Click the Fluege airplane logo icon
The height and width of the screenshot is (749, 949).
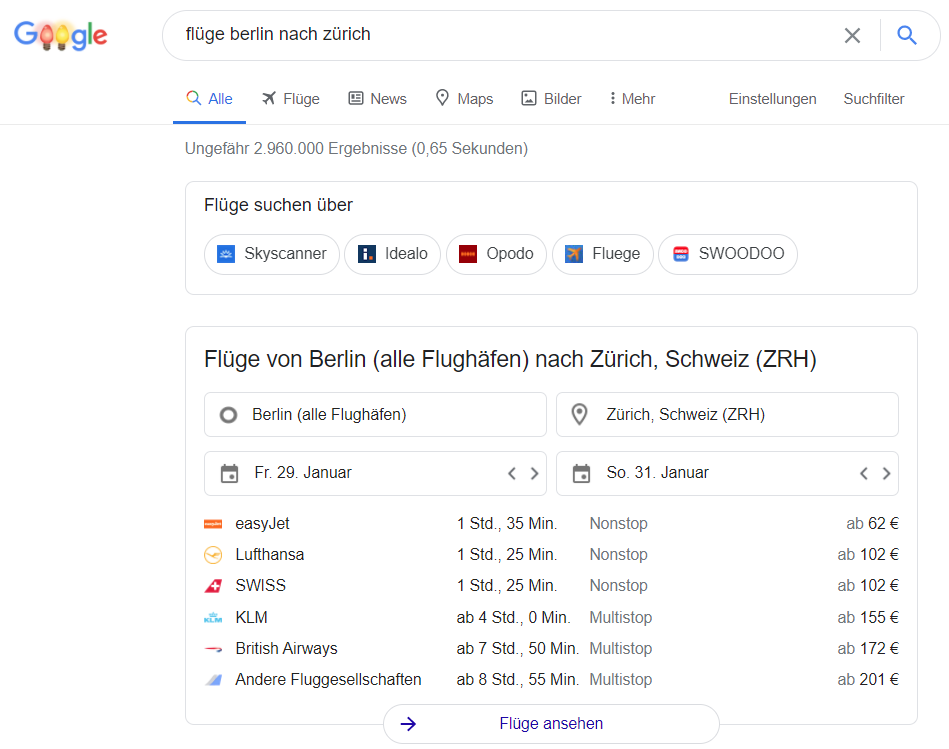574,254
